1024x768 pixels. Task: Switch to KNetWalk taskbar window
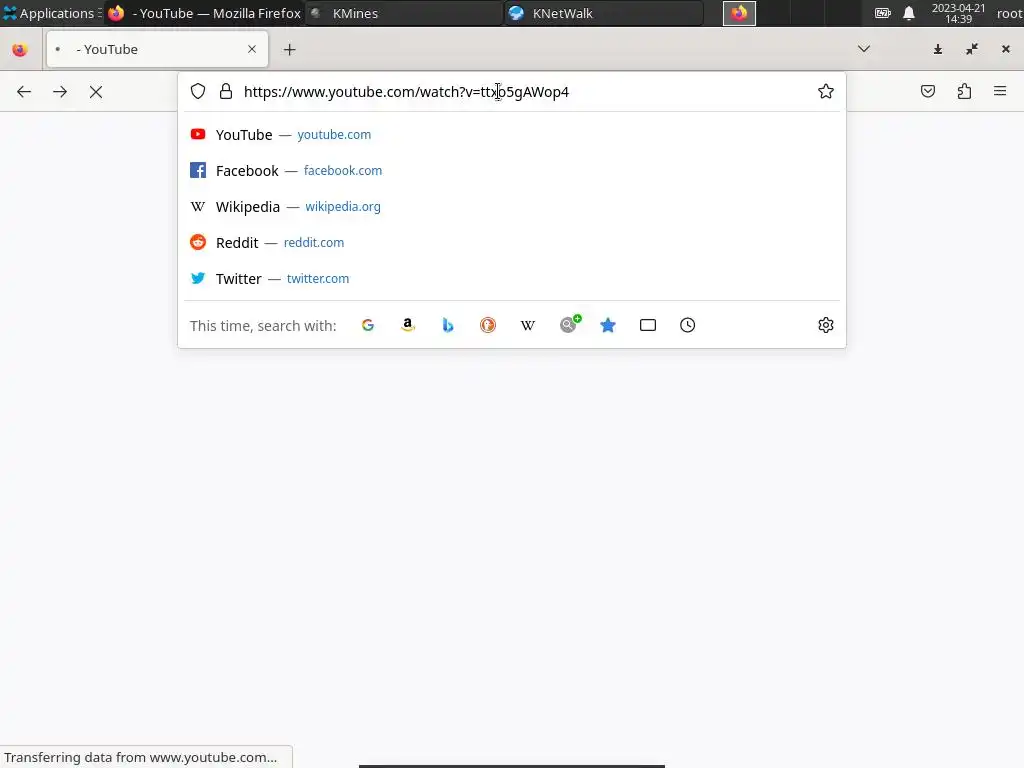point(603,13)
